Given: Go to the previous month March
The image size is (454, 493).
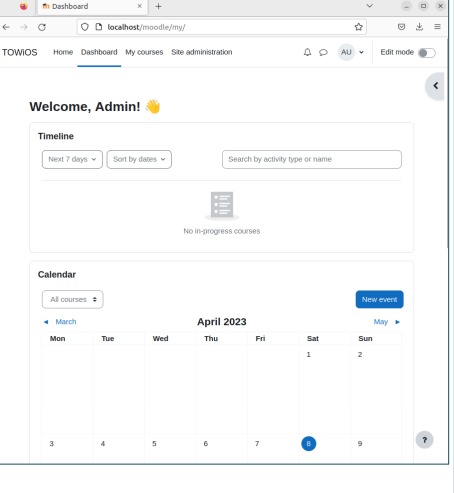Looking at the screenshot, I should pyautogui.click(x=60, y=322).
